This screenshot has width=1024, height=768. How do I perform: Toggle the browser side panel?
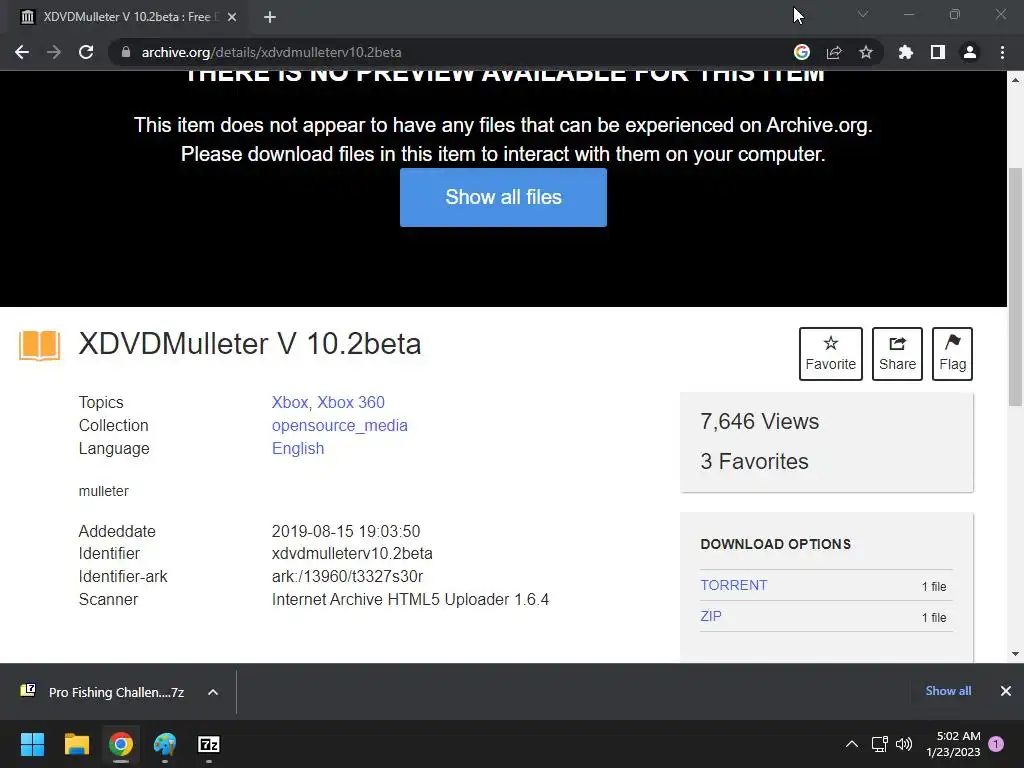coord(938,52)
